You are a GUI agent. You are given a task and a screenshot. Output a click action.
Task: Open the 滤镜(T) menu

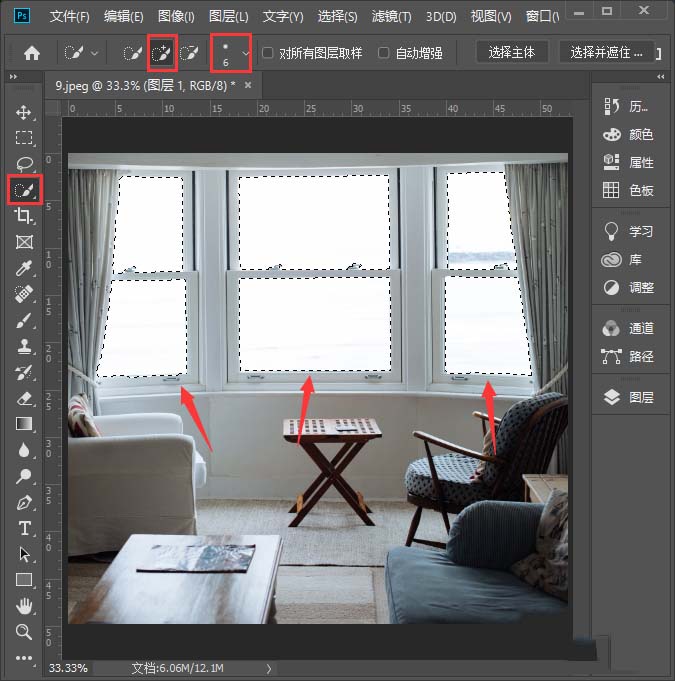point(391,17)
